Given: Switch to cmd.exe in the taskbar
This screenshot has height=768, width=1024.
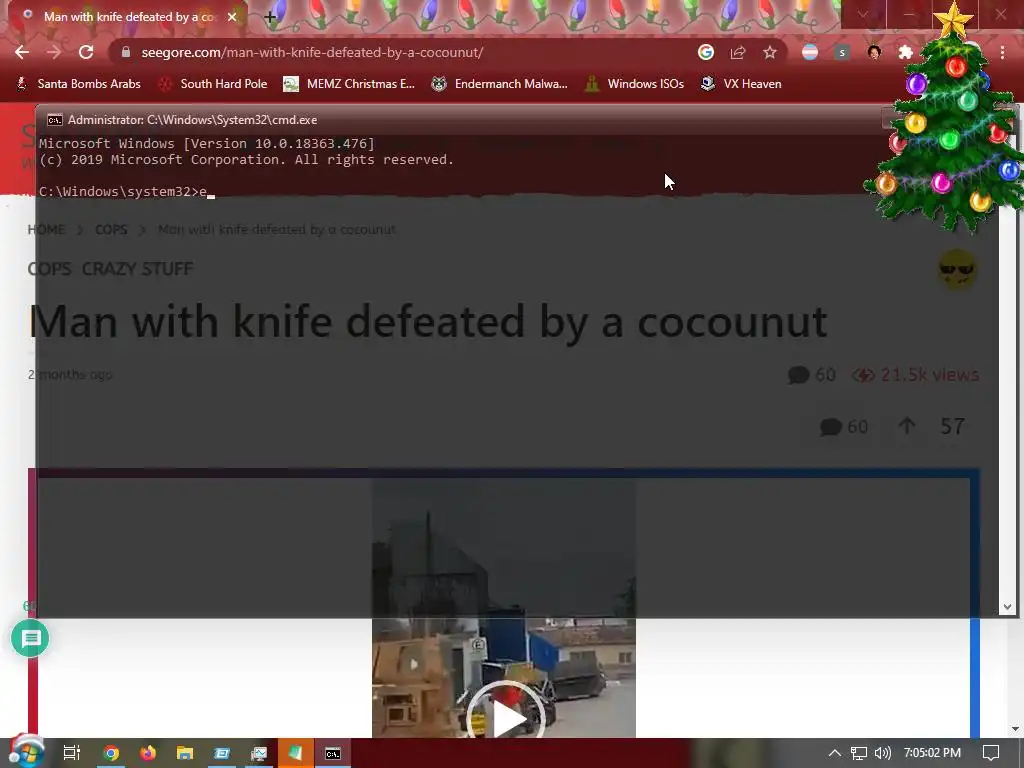Looking at the screenshot, I should [x=333, y=753].
